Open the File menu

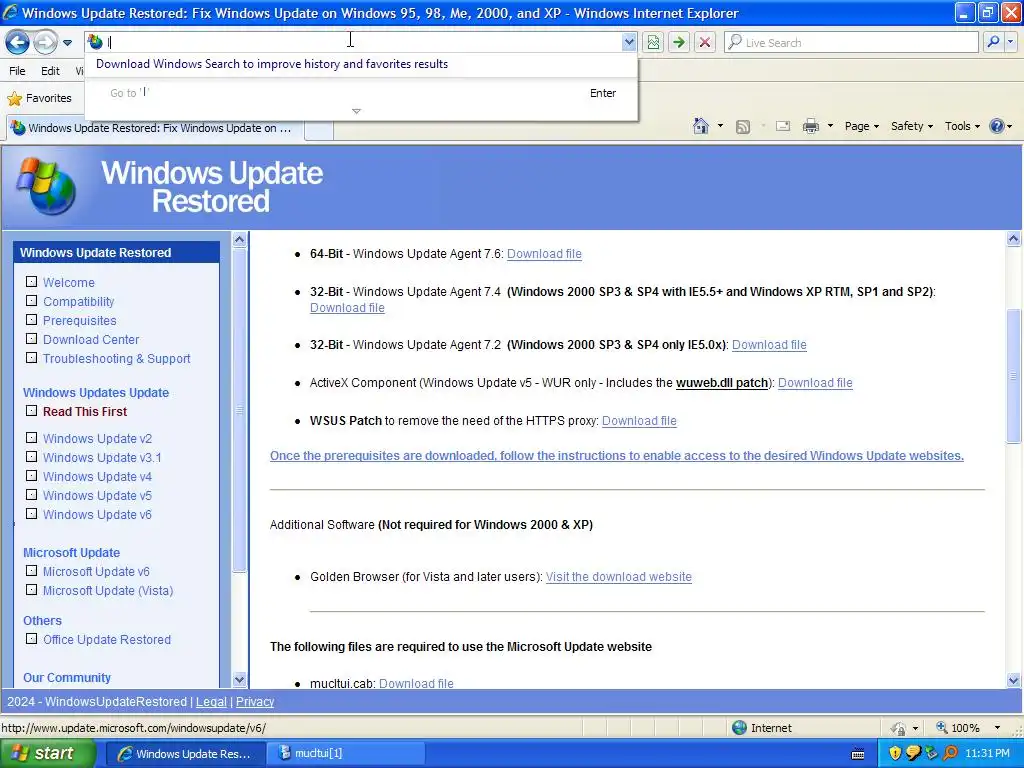(18, 71)
